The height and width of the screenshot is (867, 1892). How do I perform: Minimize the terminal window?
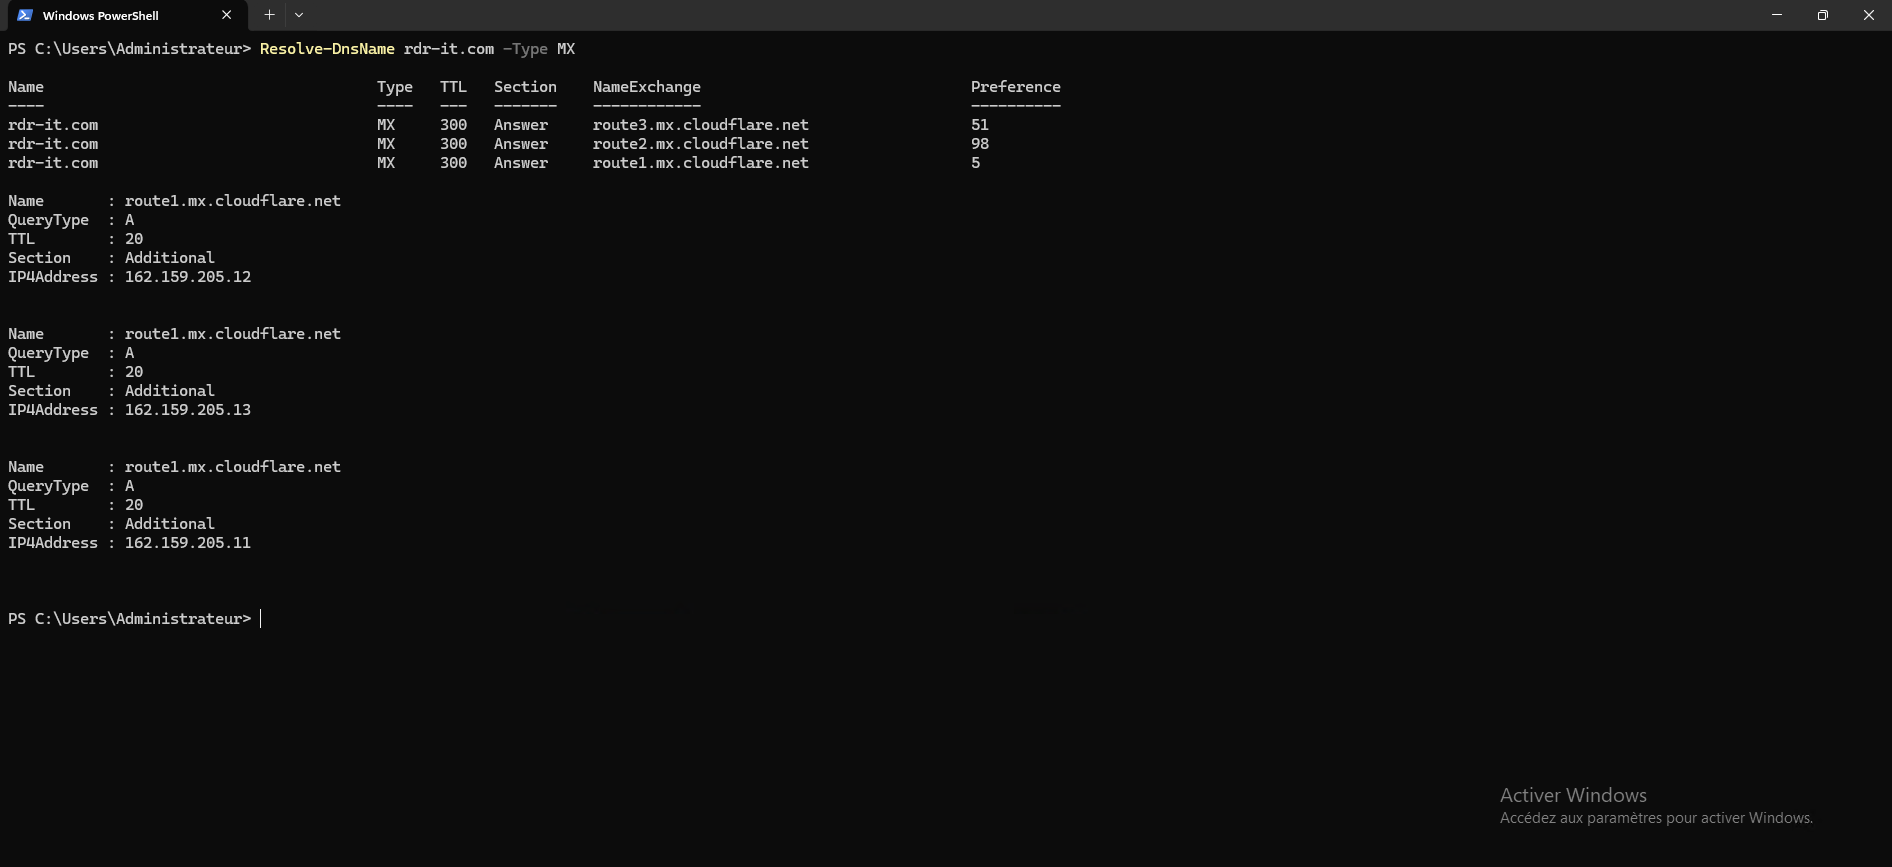pyautogui.click(x=1776, y=15)
